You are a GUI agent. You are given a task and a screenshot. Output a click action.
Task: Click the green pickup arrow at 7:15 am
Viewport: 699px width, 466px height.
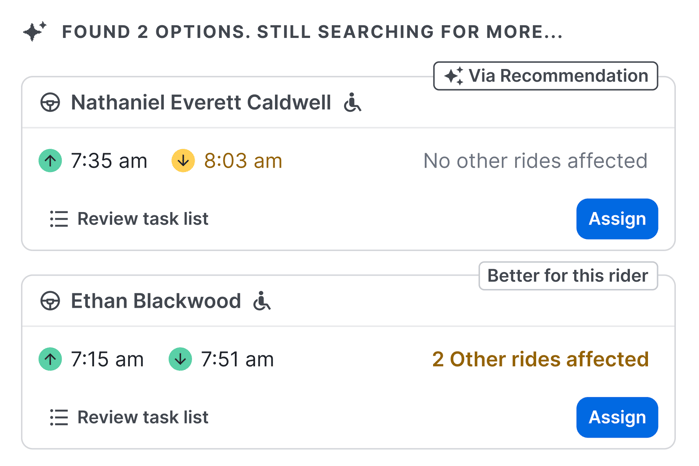click(x=50, y=359)
